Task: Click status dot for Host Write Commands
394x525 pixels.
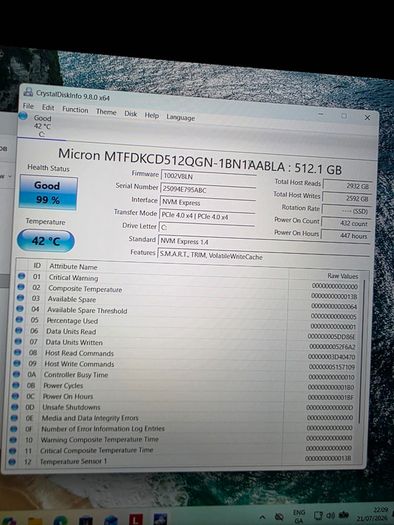Action: [17, 363]
